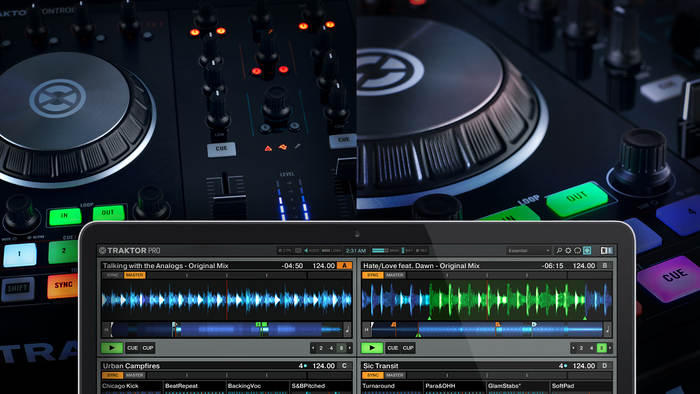Click the Traktor Pro logo

click(x=129, y=251)
